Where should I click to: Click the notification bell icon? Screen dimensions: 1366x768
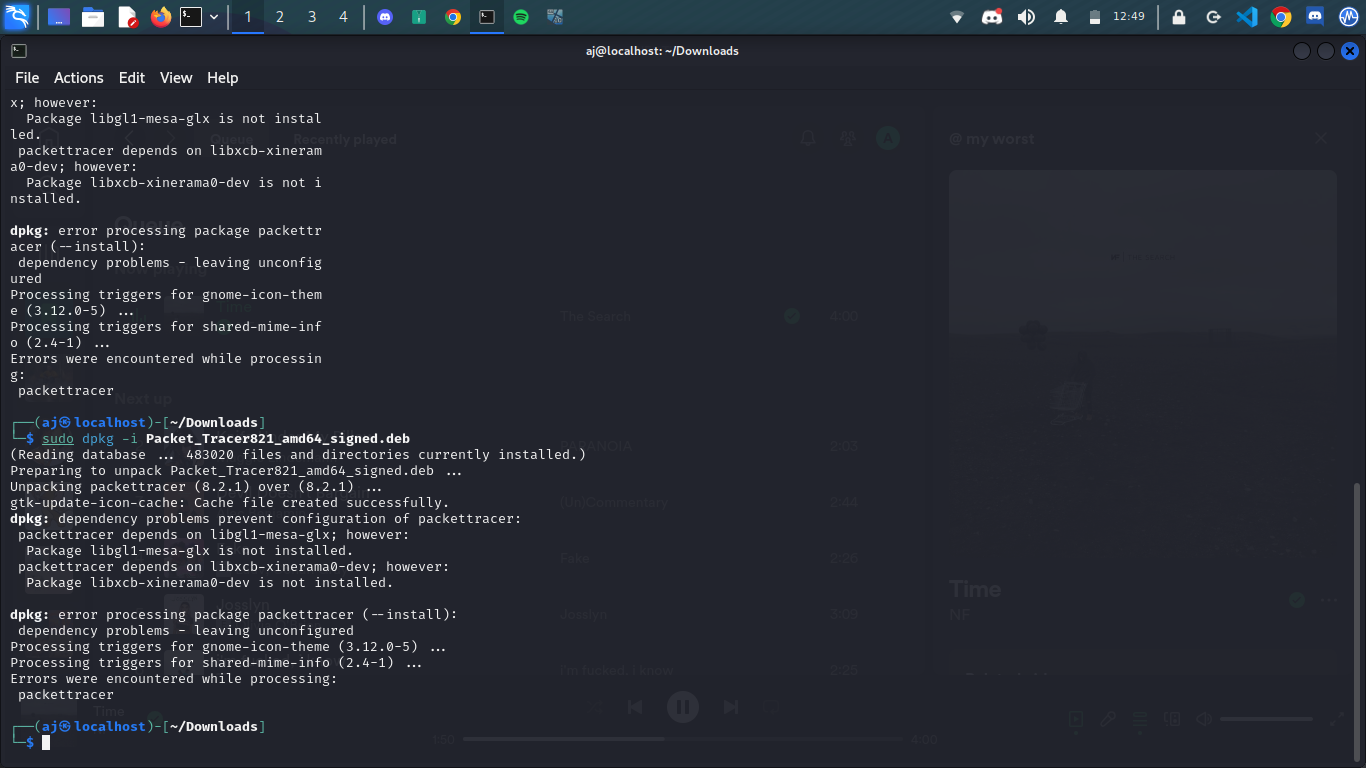pyautogui.click(x=1061, y=17)
